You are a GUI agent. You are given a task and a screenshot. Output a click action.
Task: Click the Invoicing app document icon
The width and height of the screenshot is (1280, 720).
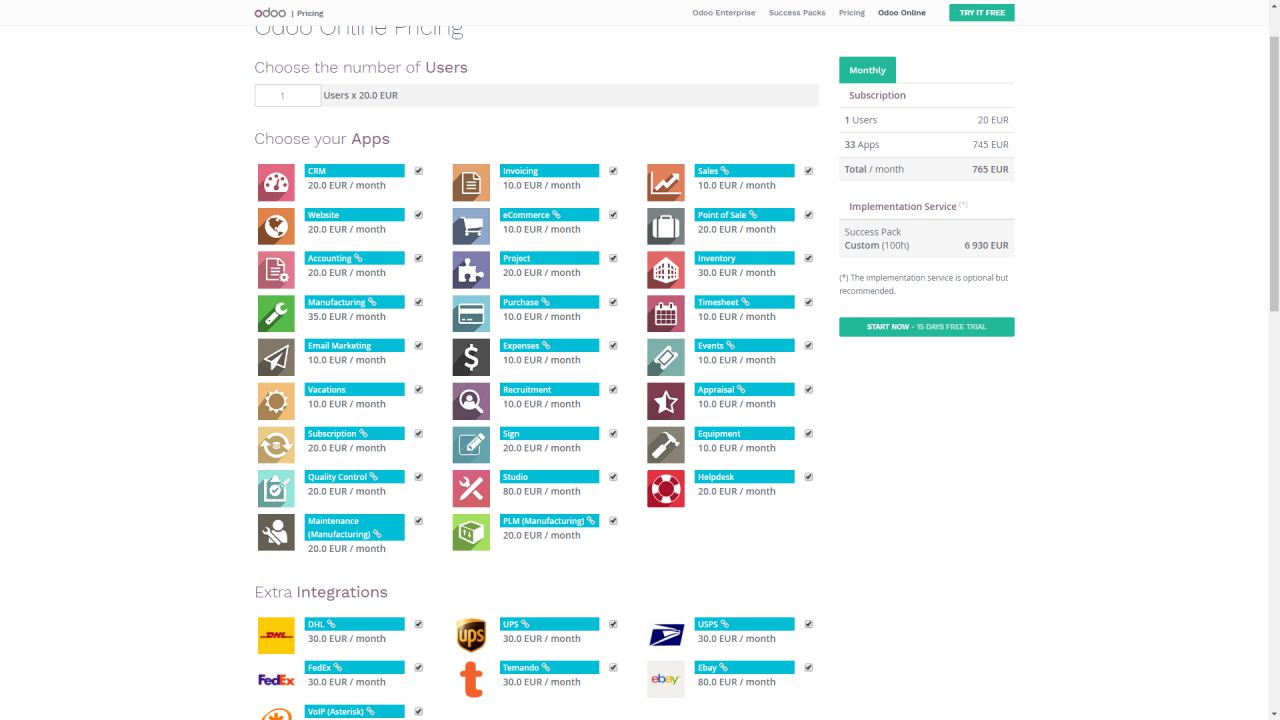click(x=471, y=183)
